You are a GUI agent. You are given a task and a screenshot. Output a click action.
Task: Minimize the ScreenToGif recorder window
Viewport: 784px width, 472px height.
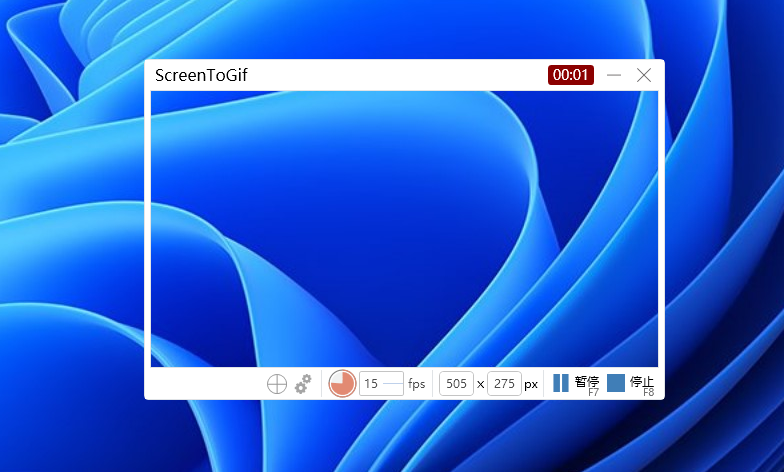[x=614, y=75]
